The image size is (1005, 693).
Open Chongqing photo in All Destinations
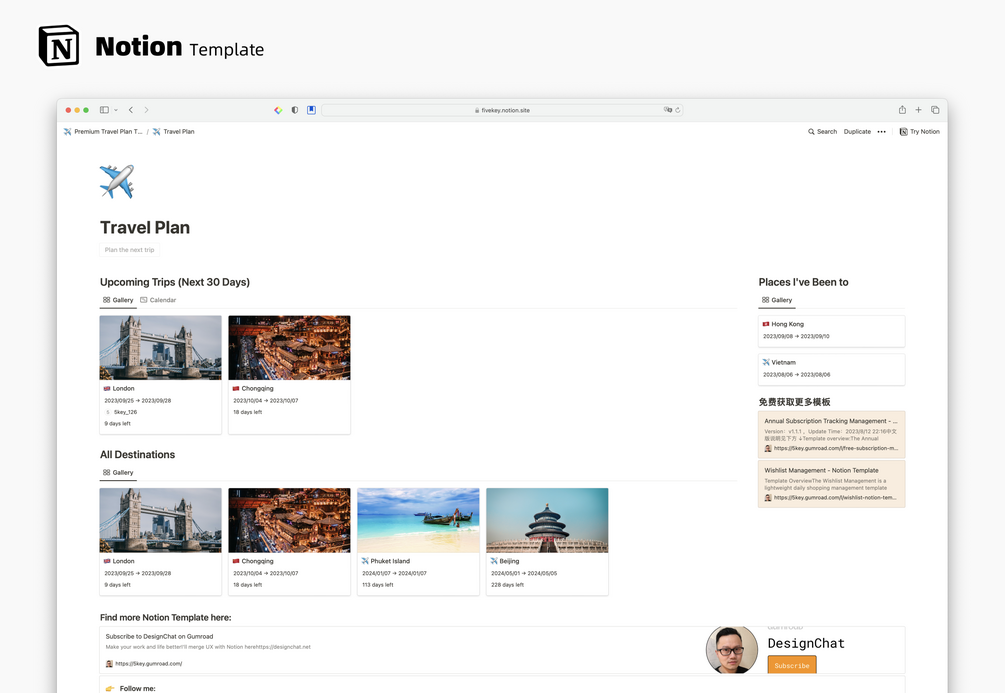tap(289, 520)
